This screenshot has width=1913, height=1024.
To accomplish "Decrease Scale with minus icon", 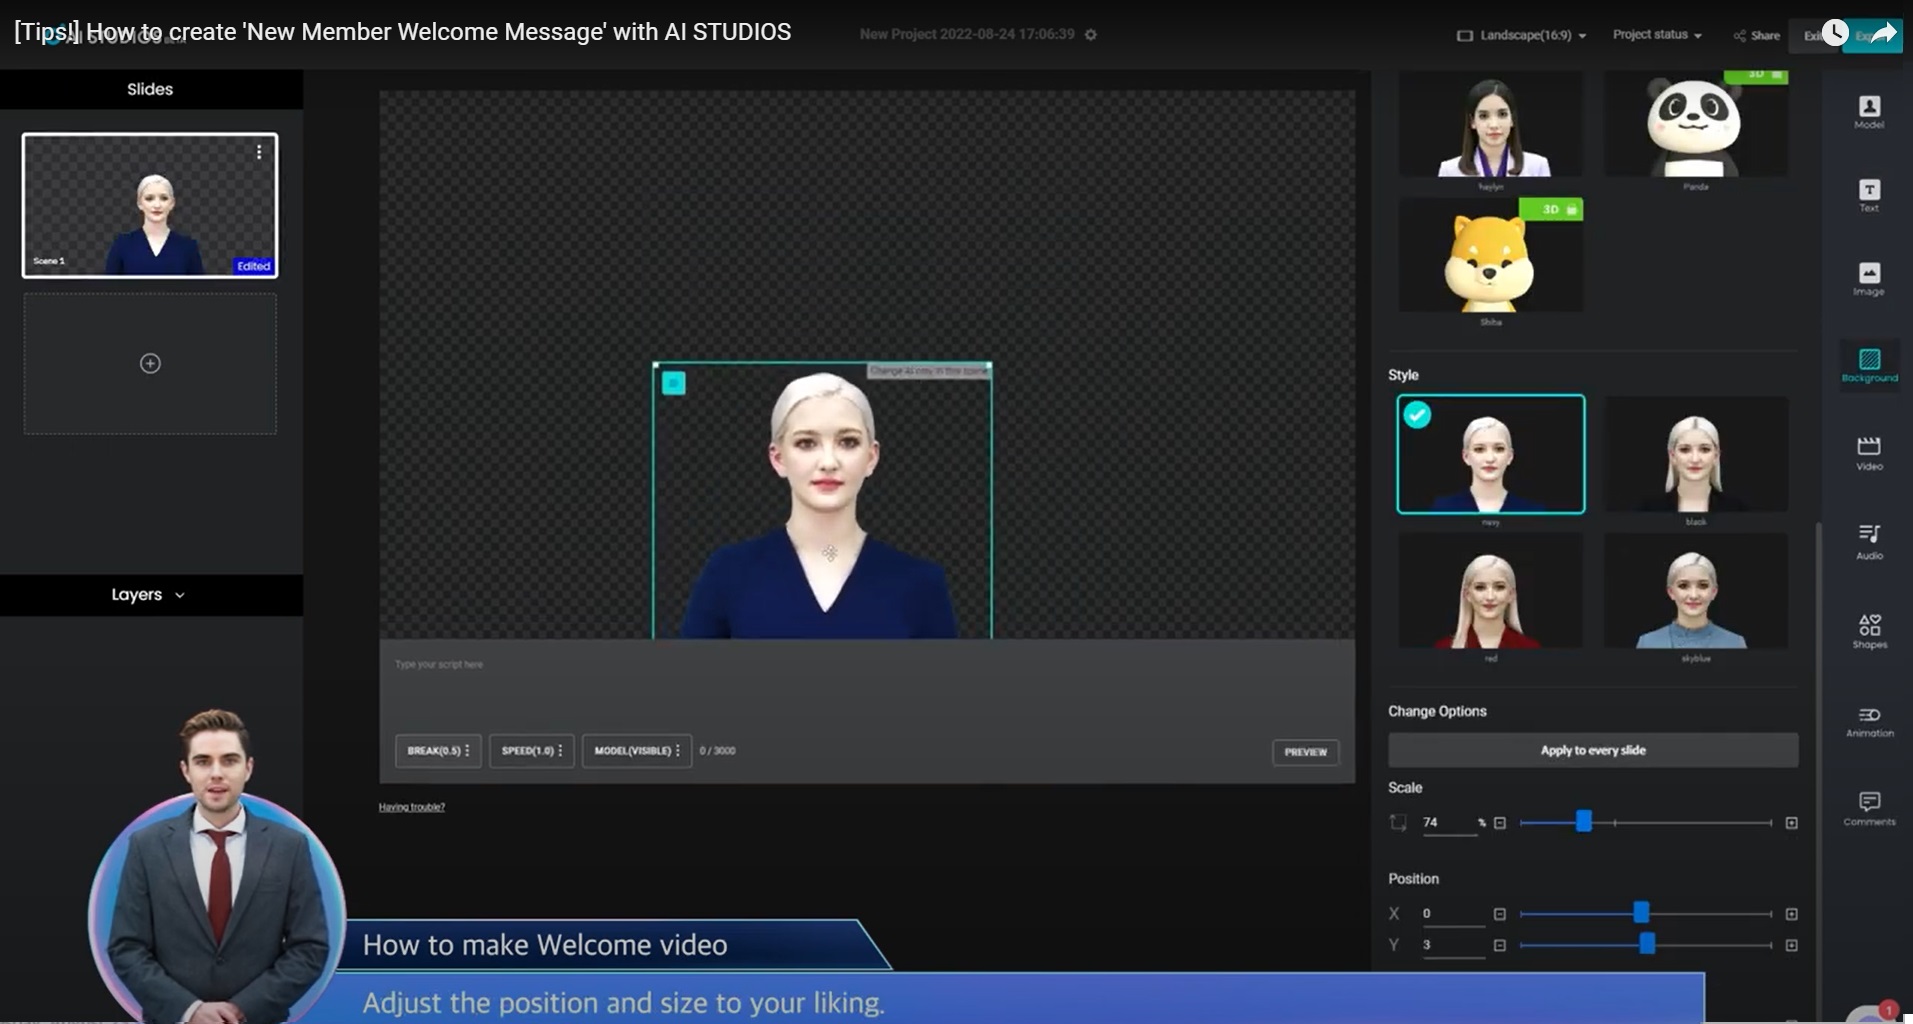I will click(1500, 823).
